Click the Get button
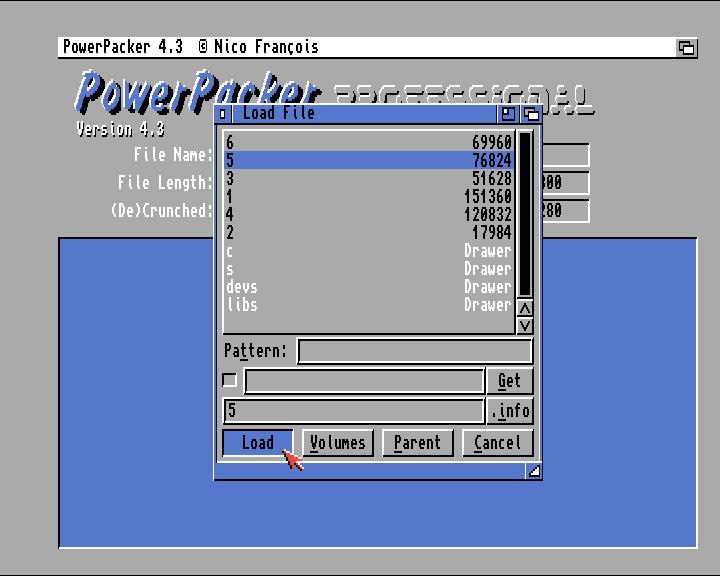This screenshot has width=720, height=576. tap(509, 381)
